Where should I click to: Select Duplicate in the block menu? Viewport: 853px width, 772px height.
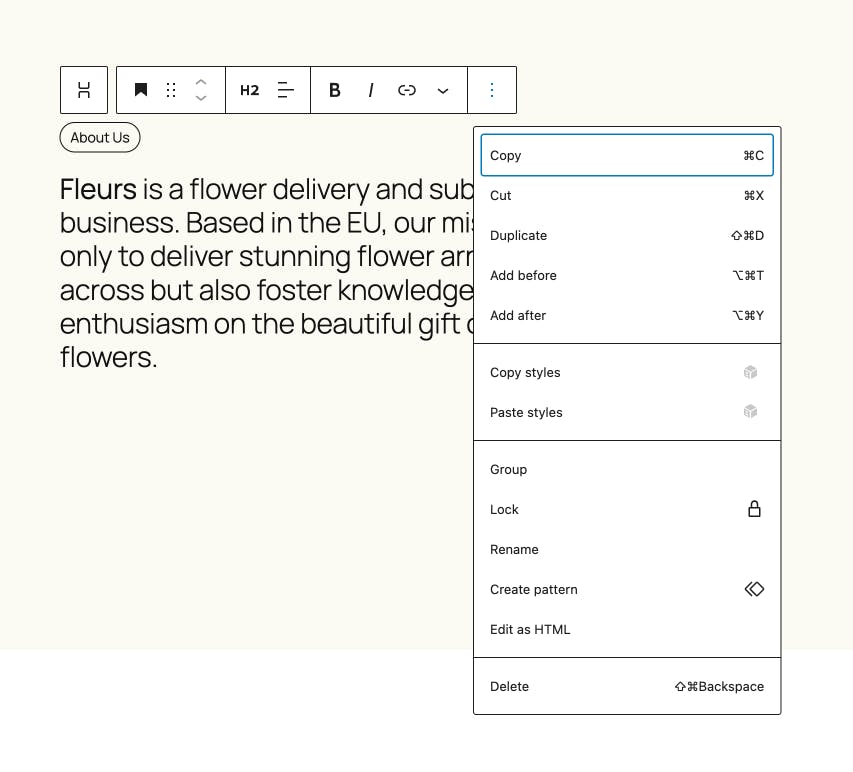pyautogui.click(x=627, y=236)
